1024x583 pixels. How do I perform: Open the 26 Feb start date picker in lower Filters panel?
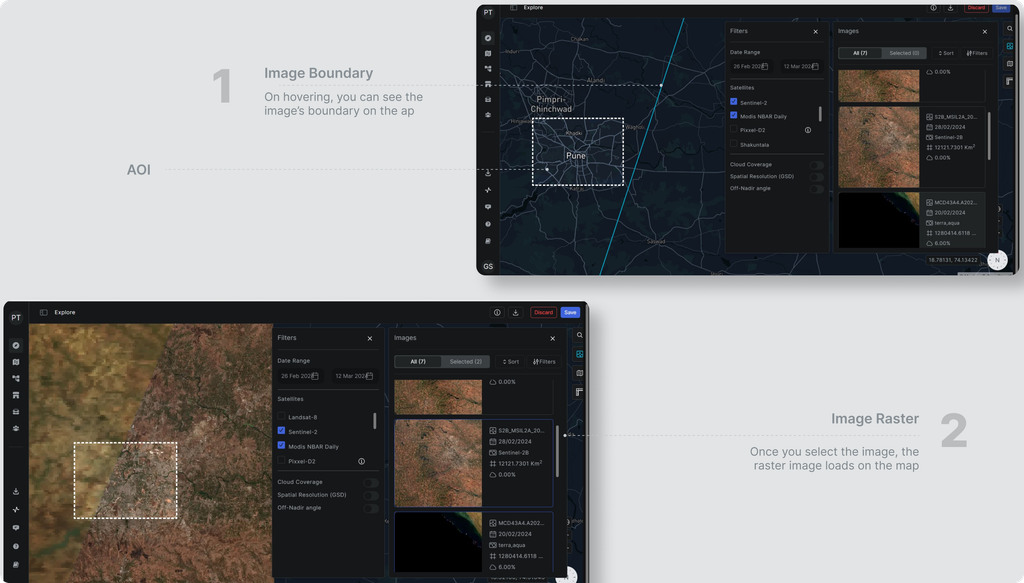click(x=300, y=376)
